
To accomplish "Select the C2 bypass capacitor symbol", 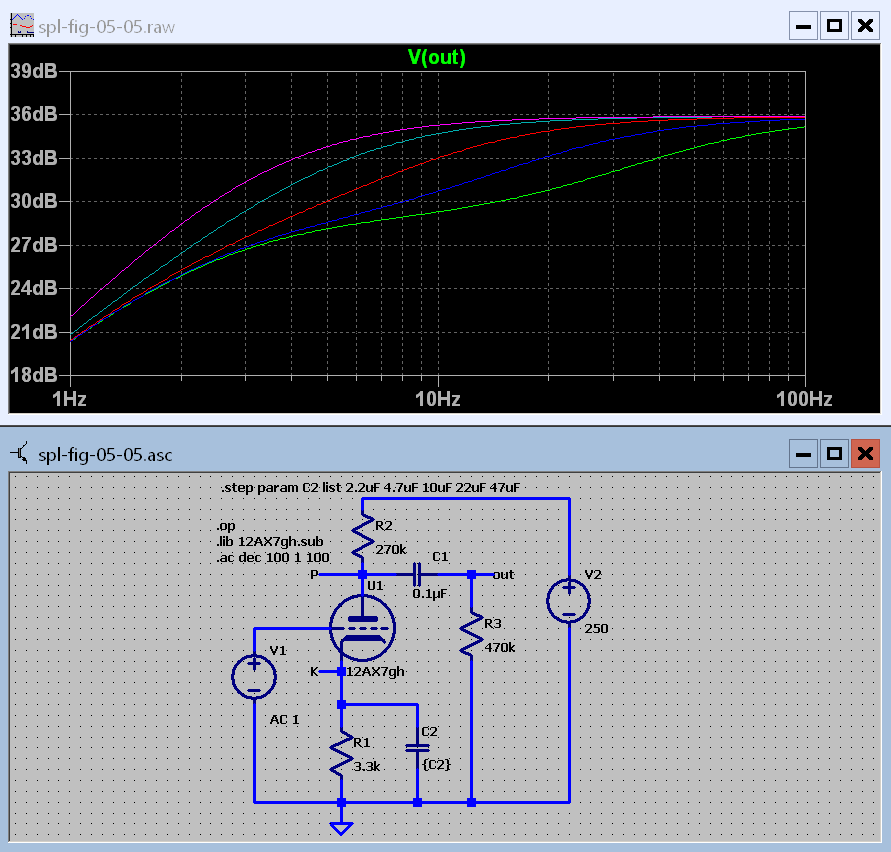I will tap(417, 746).
